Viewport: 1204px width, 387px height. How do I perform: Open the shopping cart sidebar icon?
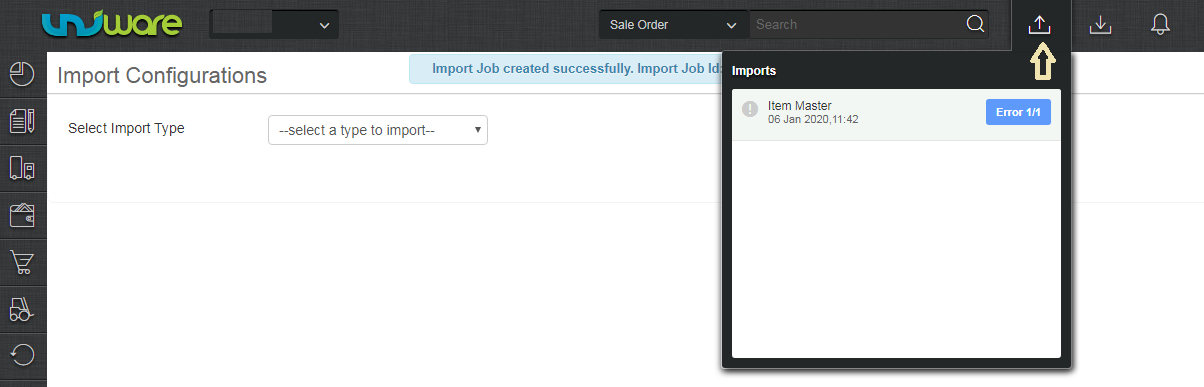[22, 261]
